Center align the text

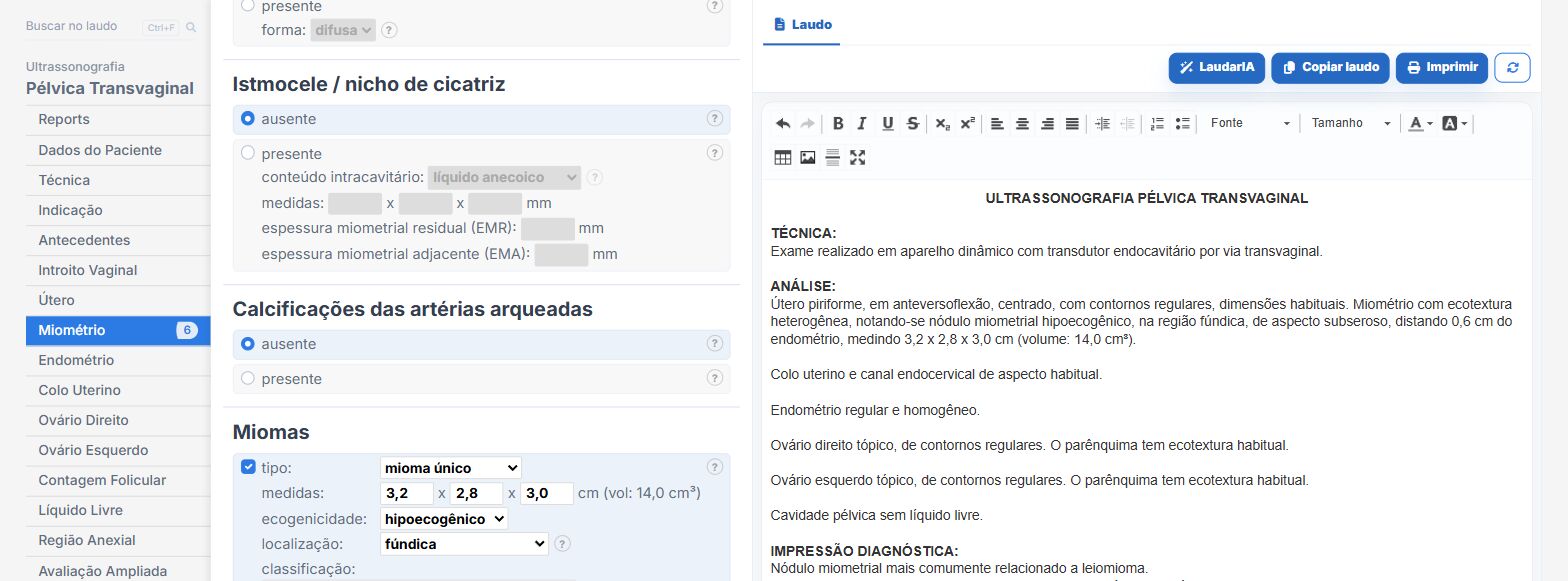click(x=1022, y=124)
